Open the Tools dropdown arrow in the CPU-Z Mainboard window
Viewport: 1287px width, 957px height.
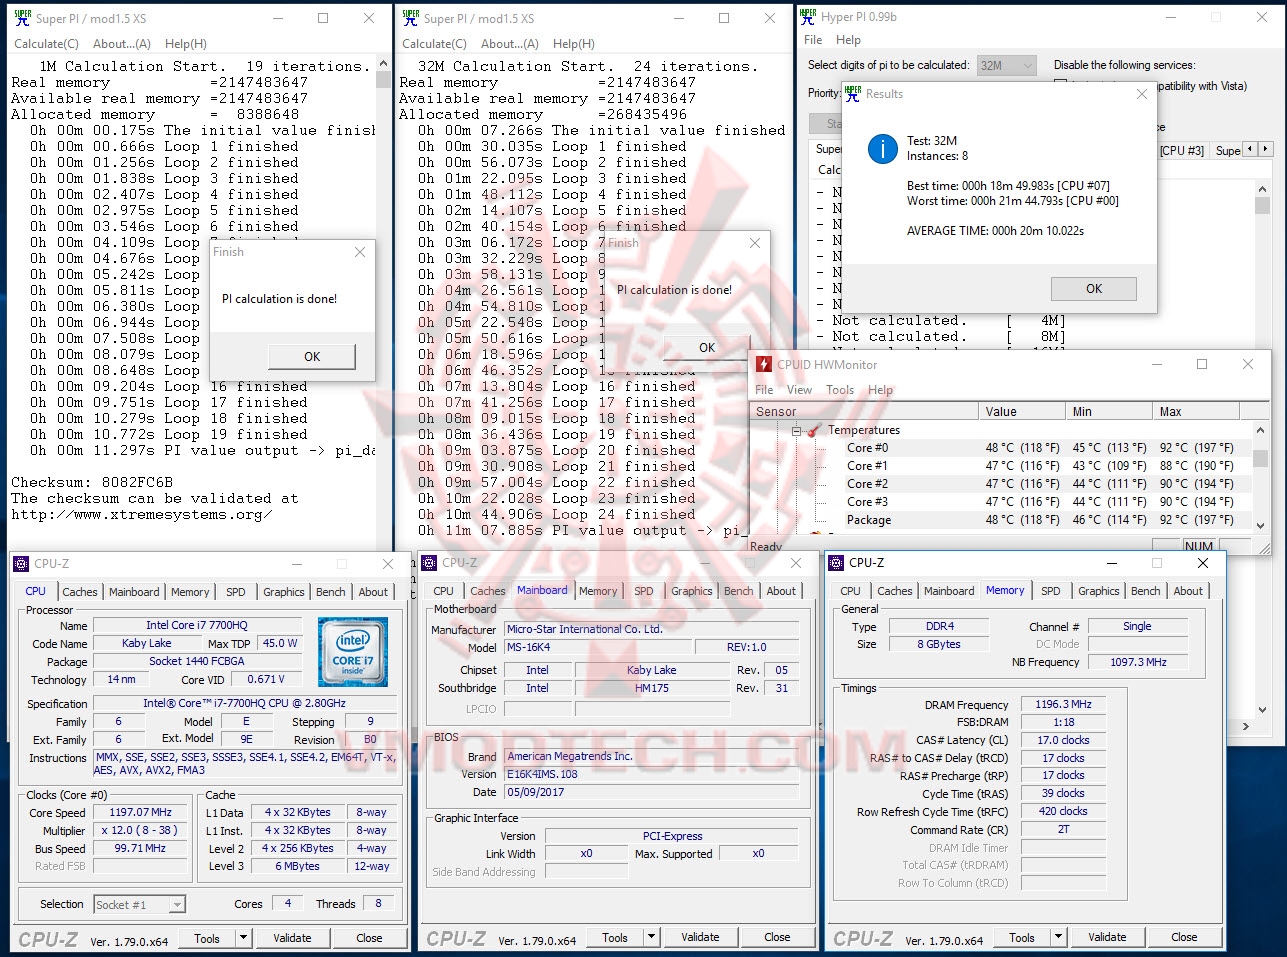652,937
